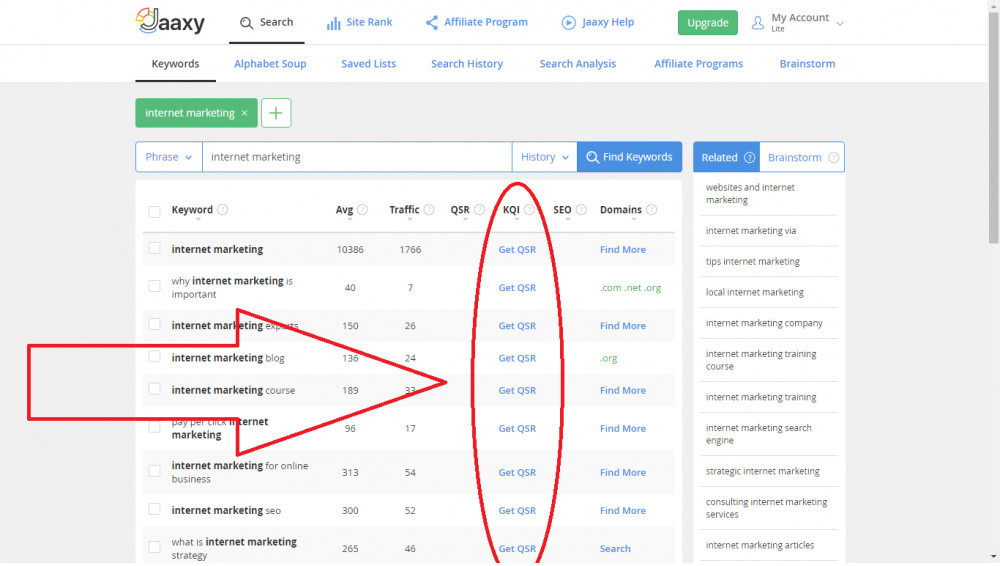The width and height of the screenshot is (1000, 566).
Task: Find More domains for 'internet marketing seo'
Action: tap(622, 510)
